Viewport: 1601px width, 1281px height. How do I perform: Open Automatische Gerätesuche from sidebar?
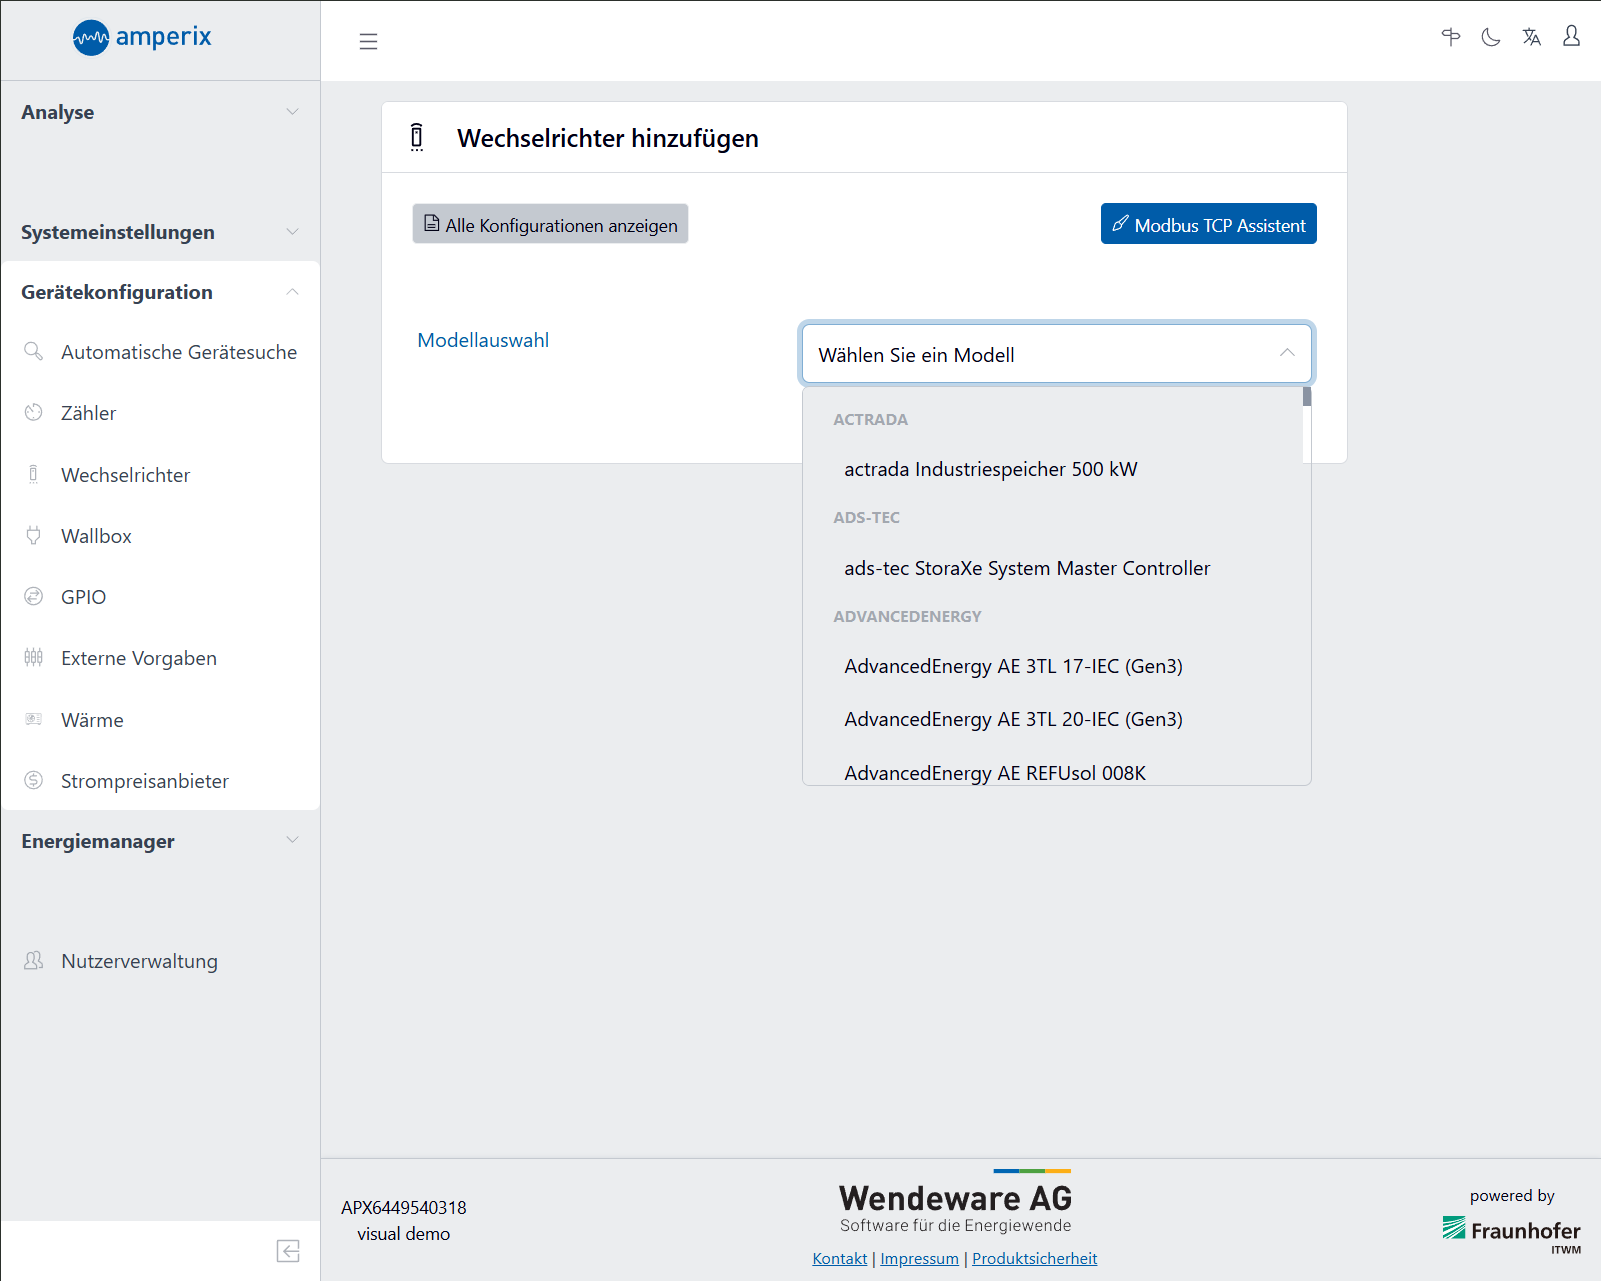click(178, 352)
